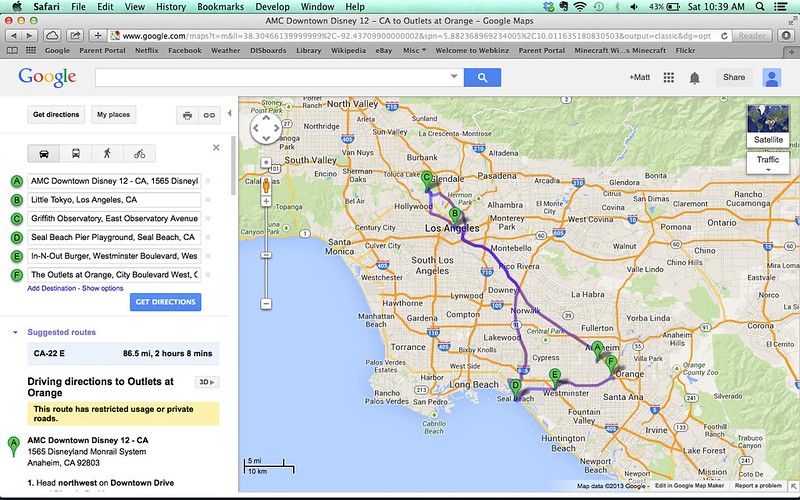Click the Apple menu logo
The image size is (800, 500).
click(x=16, y=7)
